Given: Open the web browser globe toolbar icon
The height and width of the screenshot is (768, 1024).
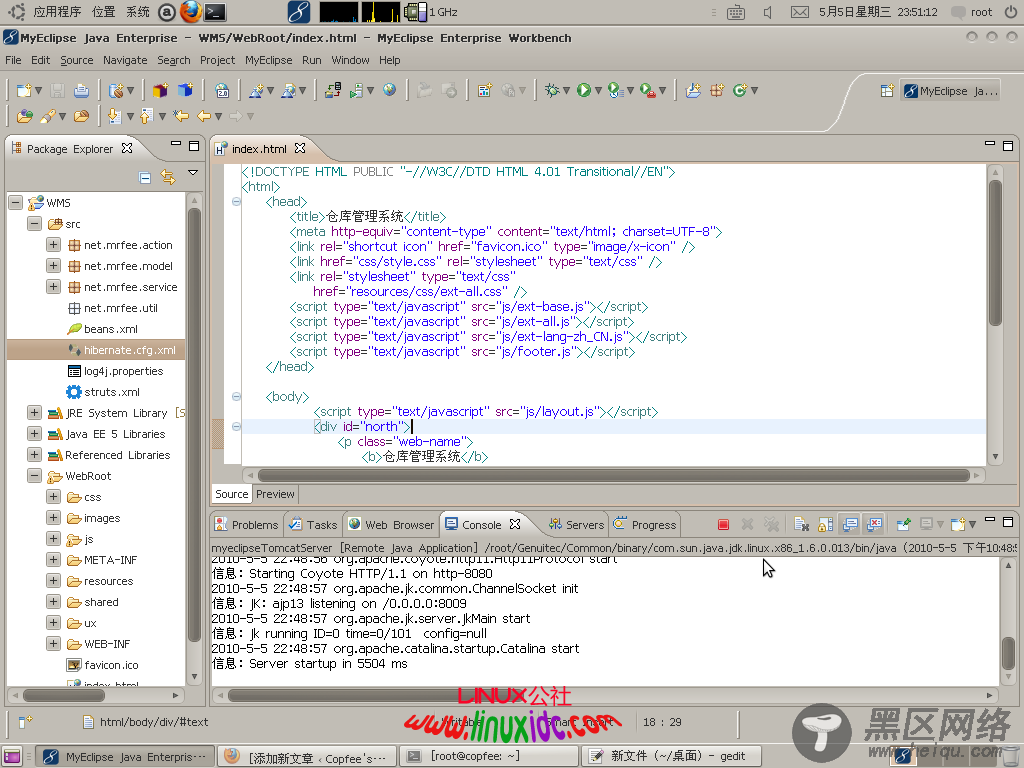Looking at the screenshot, I should [x=389, y=90].
